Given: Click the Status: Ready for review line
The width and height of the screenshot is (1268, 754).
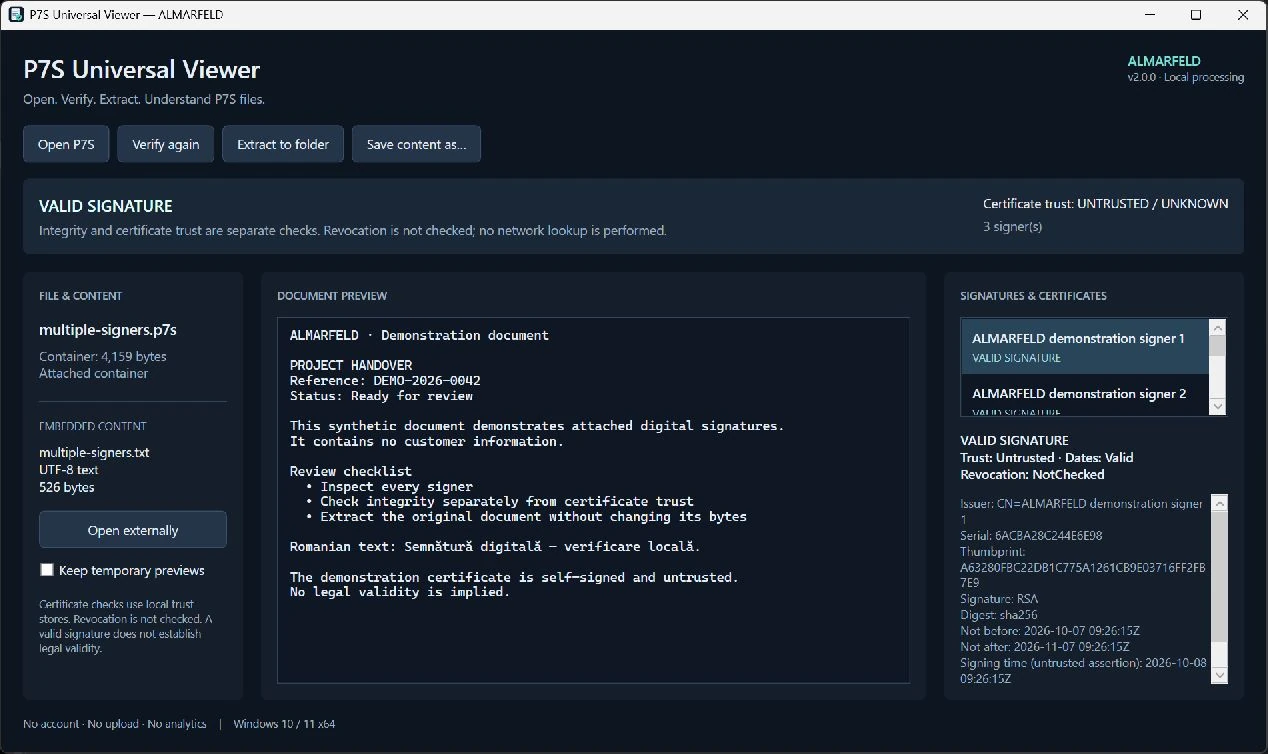Looking at the screenshot, I should [x=381, y=396].
